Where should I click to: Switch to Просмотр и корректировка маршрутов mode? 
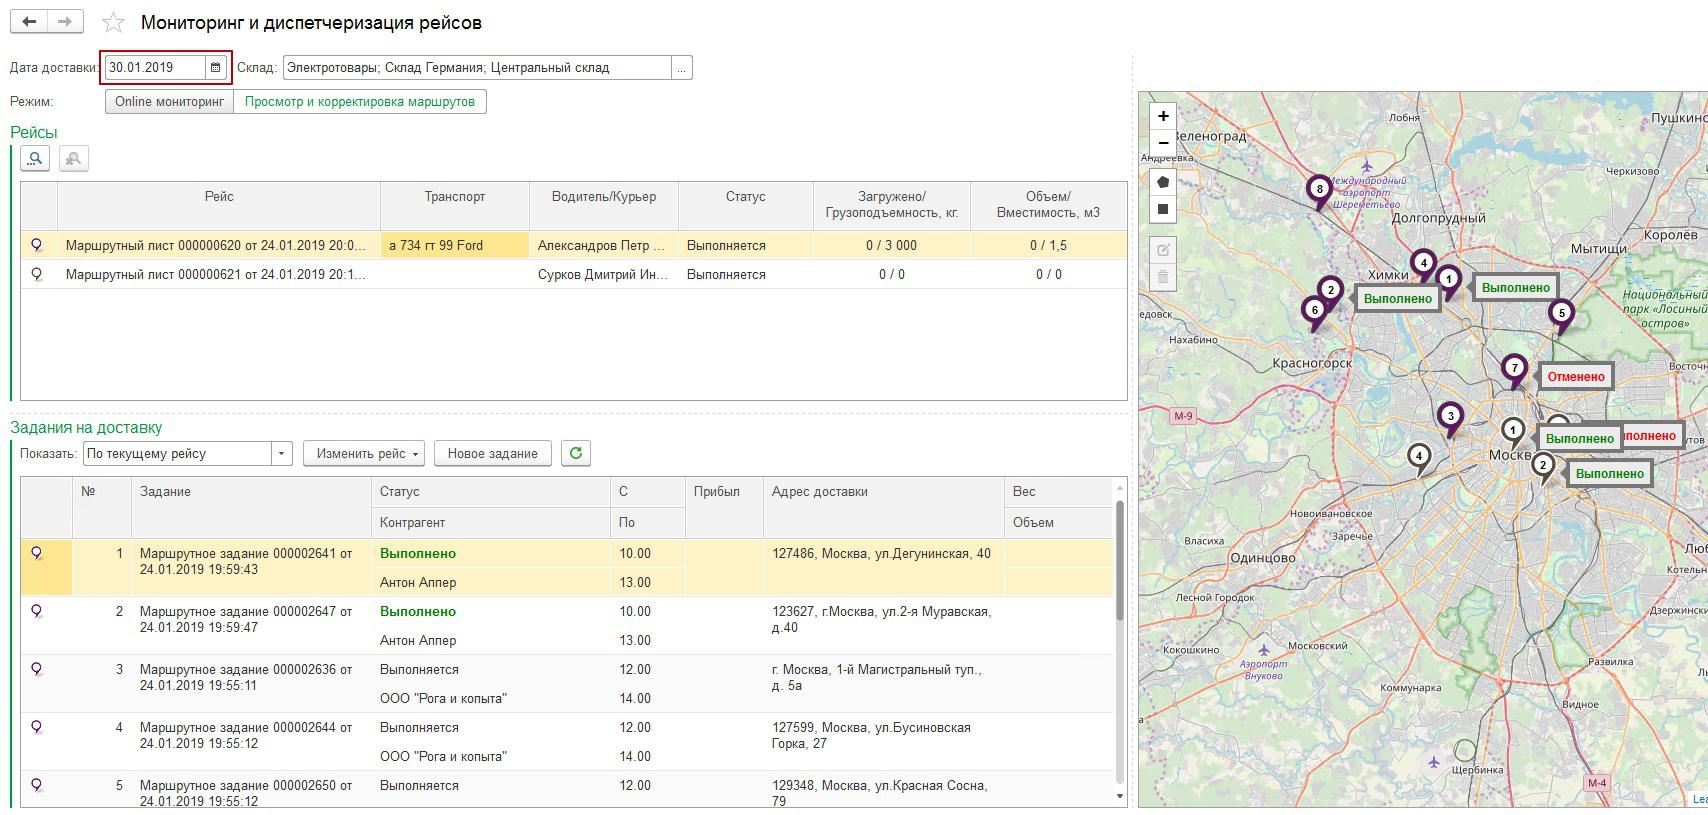(x=360, y=102)
